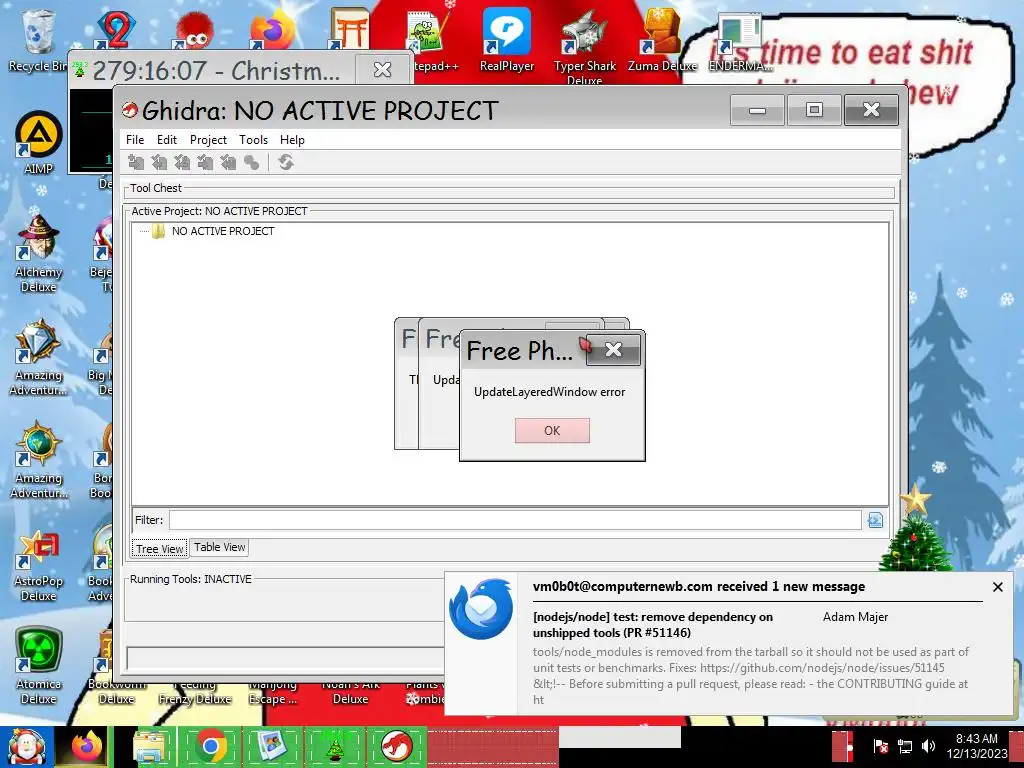Viewport: 1024px width, 768px height.
Task: Open the Christmas tree countdown taskbar icon
Action: (x=334, y=746)
